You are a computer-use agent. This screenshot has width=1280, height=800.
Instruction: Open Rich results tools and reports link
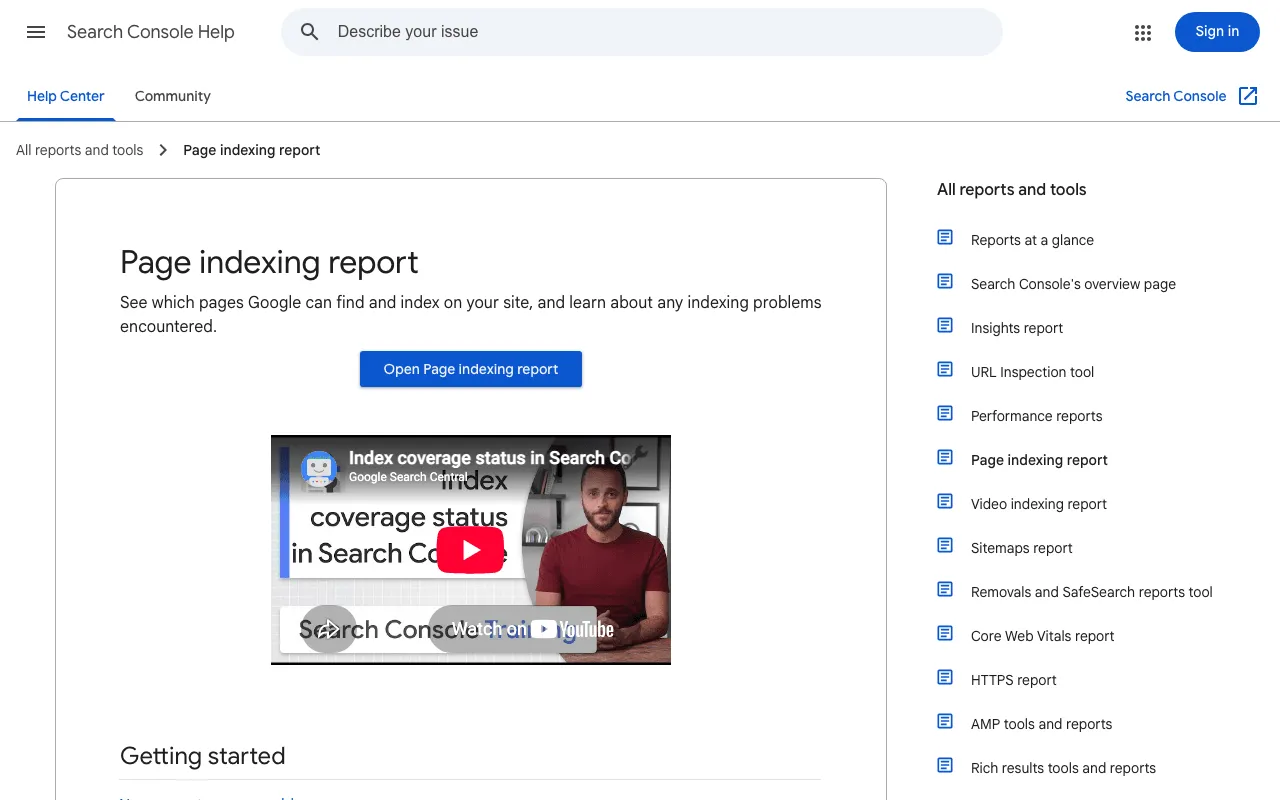point(1063,768)
